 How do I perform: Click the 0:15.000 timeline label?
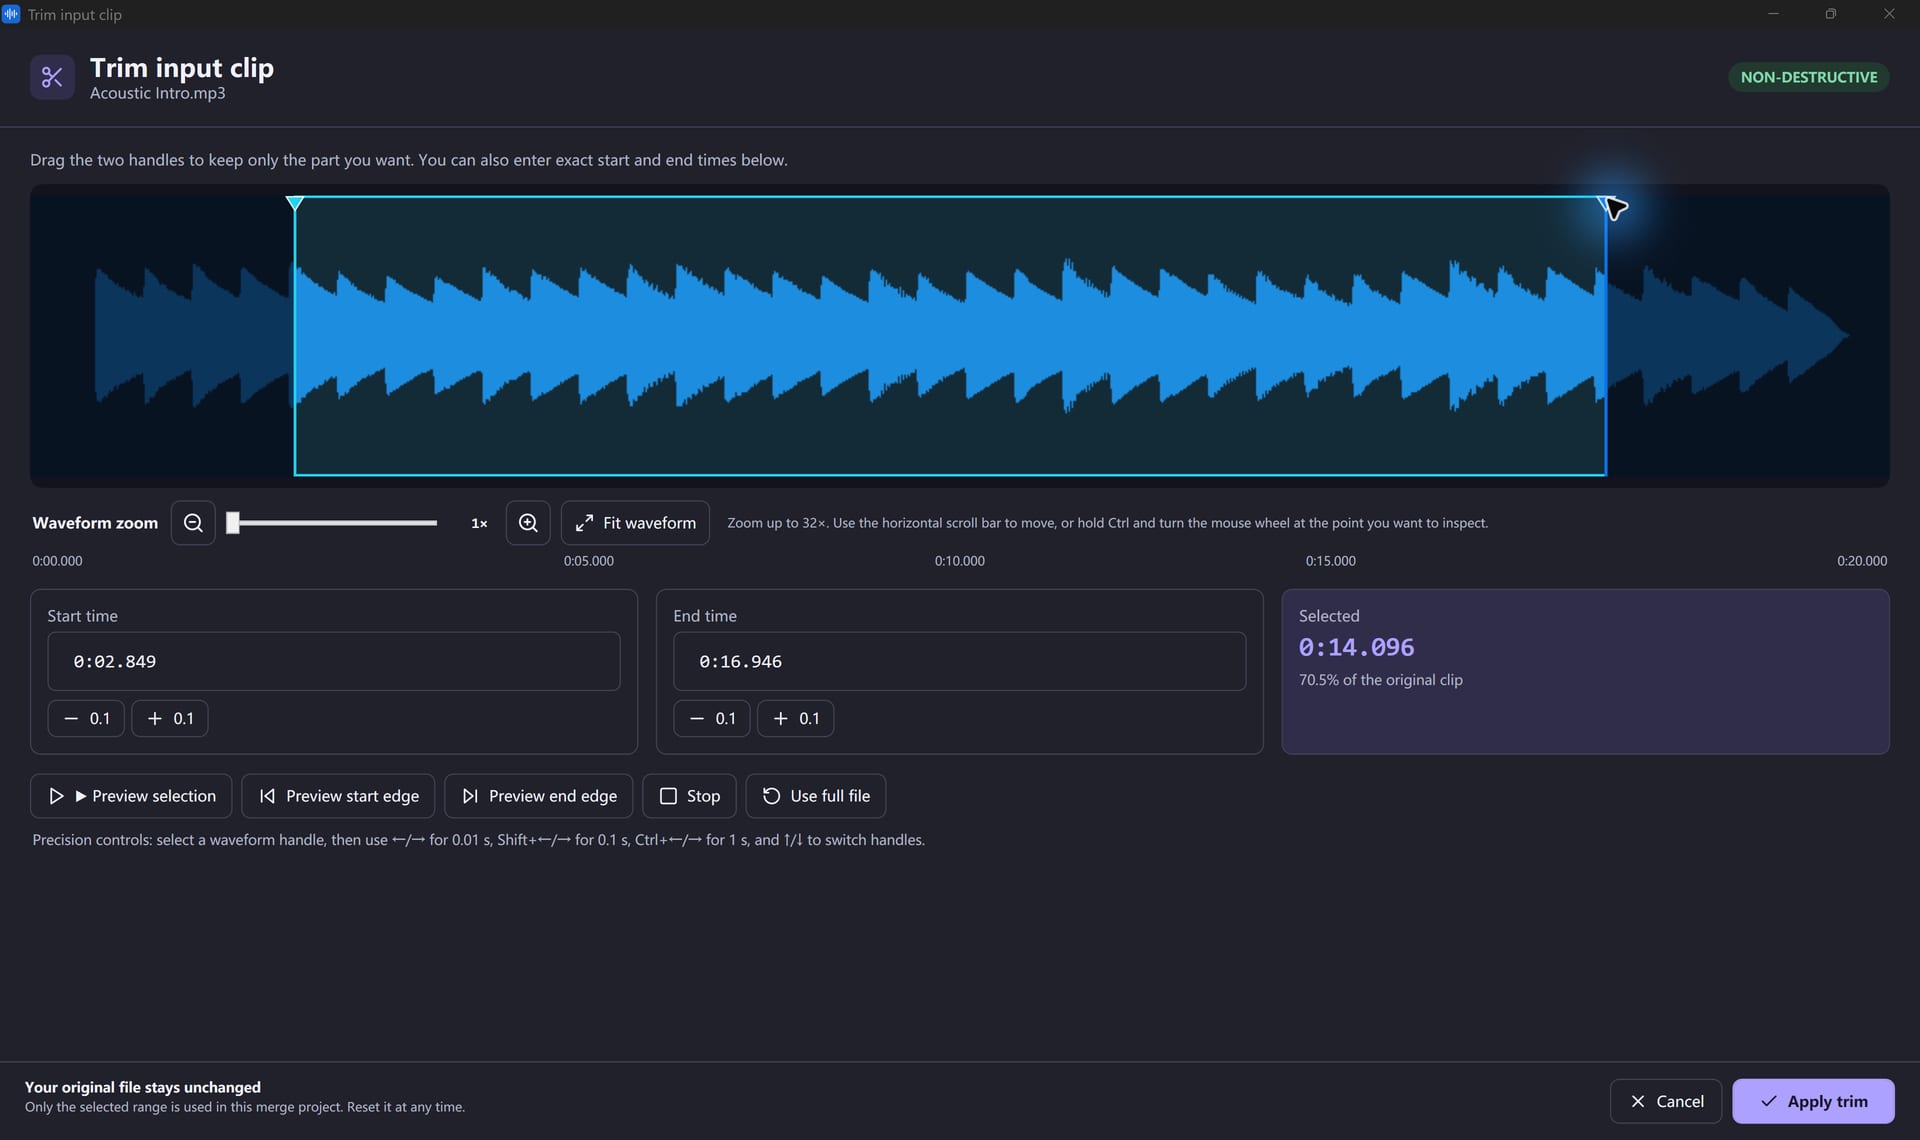(1331, 561)
